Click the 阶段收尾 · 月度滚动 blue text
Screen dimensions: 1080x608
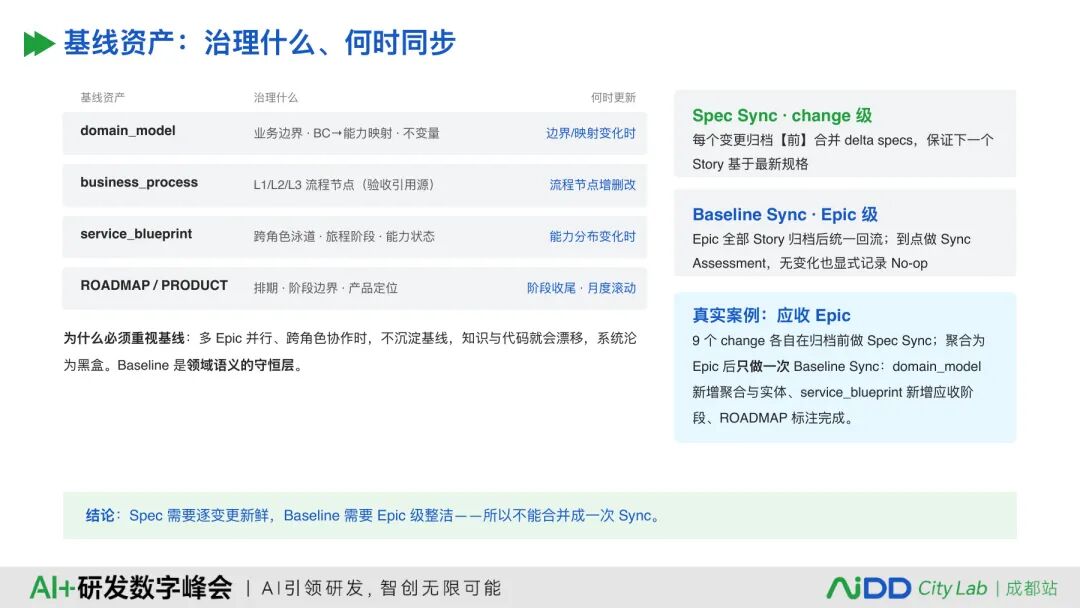581,288
